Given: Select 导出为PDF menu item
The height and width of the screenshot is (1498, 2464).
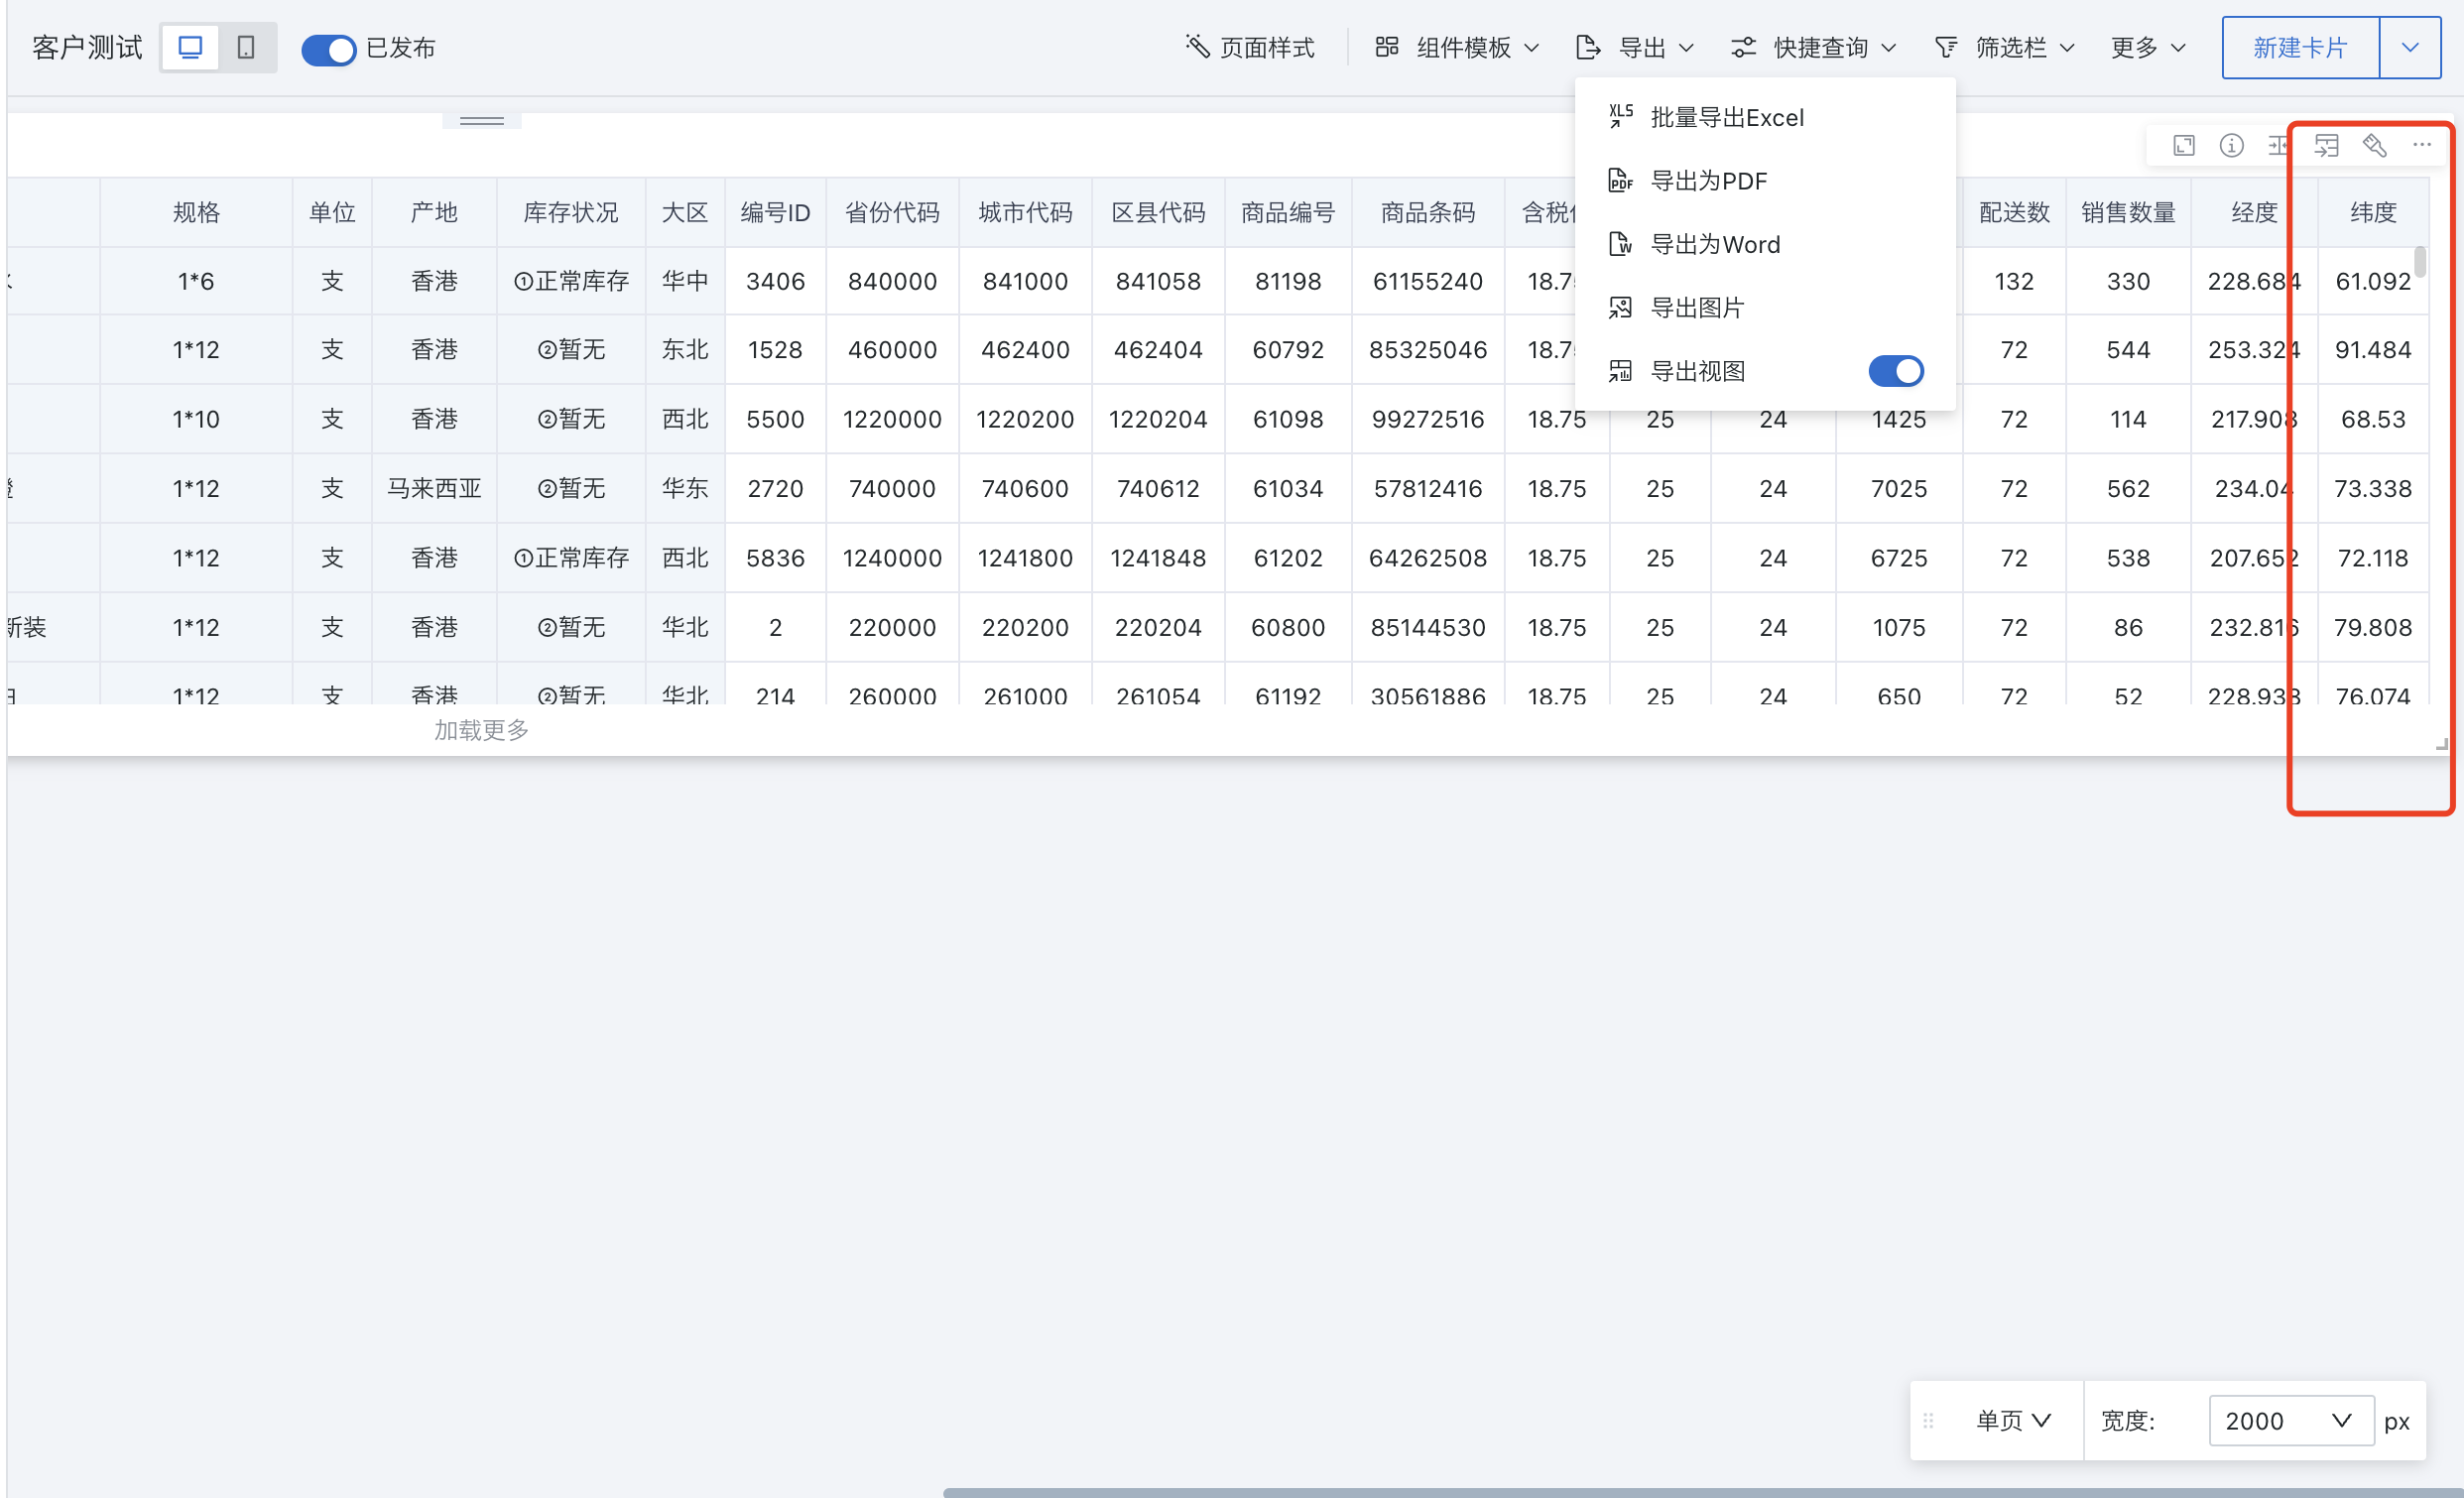Looking at the screenshot, I should [x=1765, y=180].
